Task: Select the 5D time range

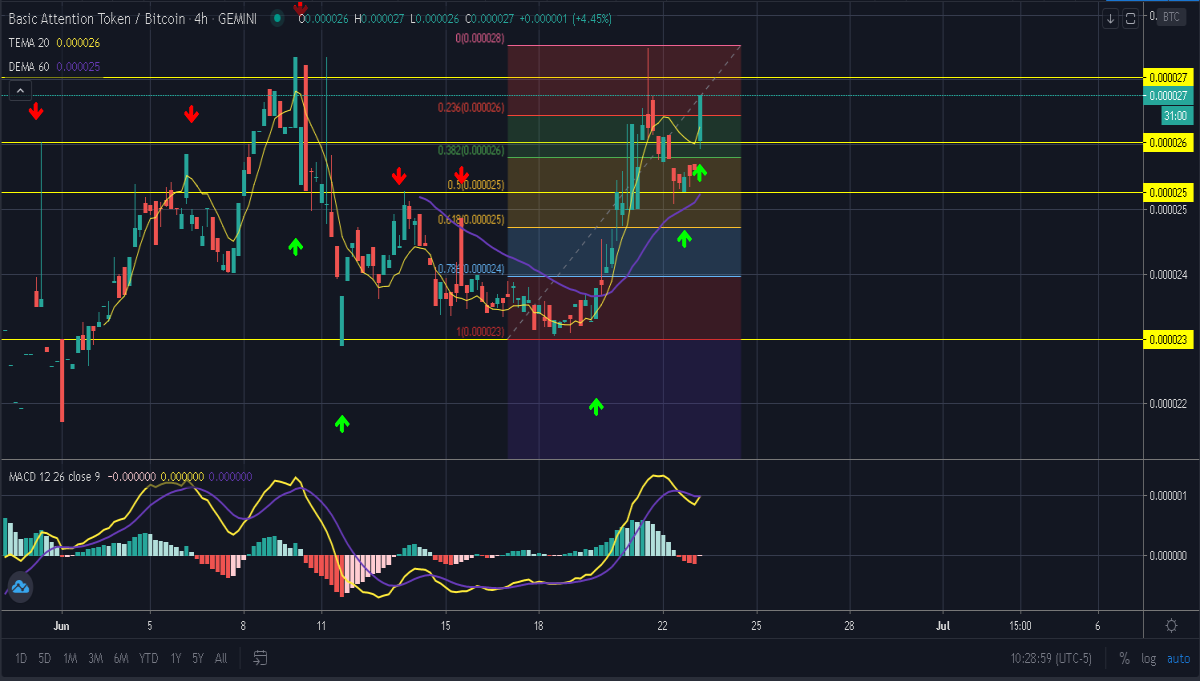Action: [x=45, y=658]
